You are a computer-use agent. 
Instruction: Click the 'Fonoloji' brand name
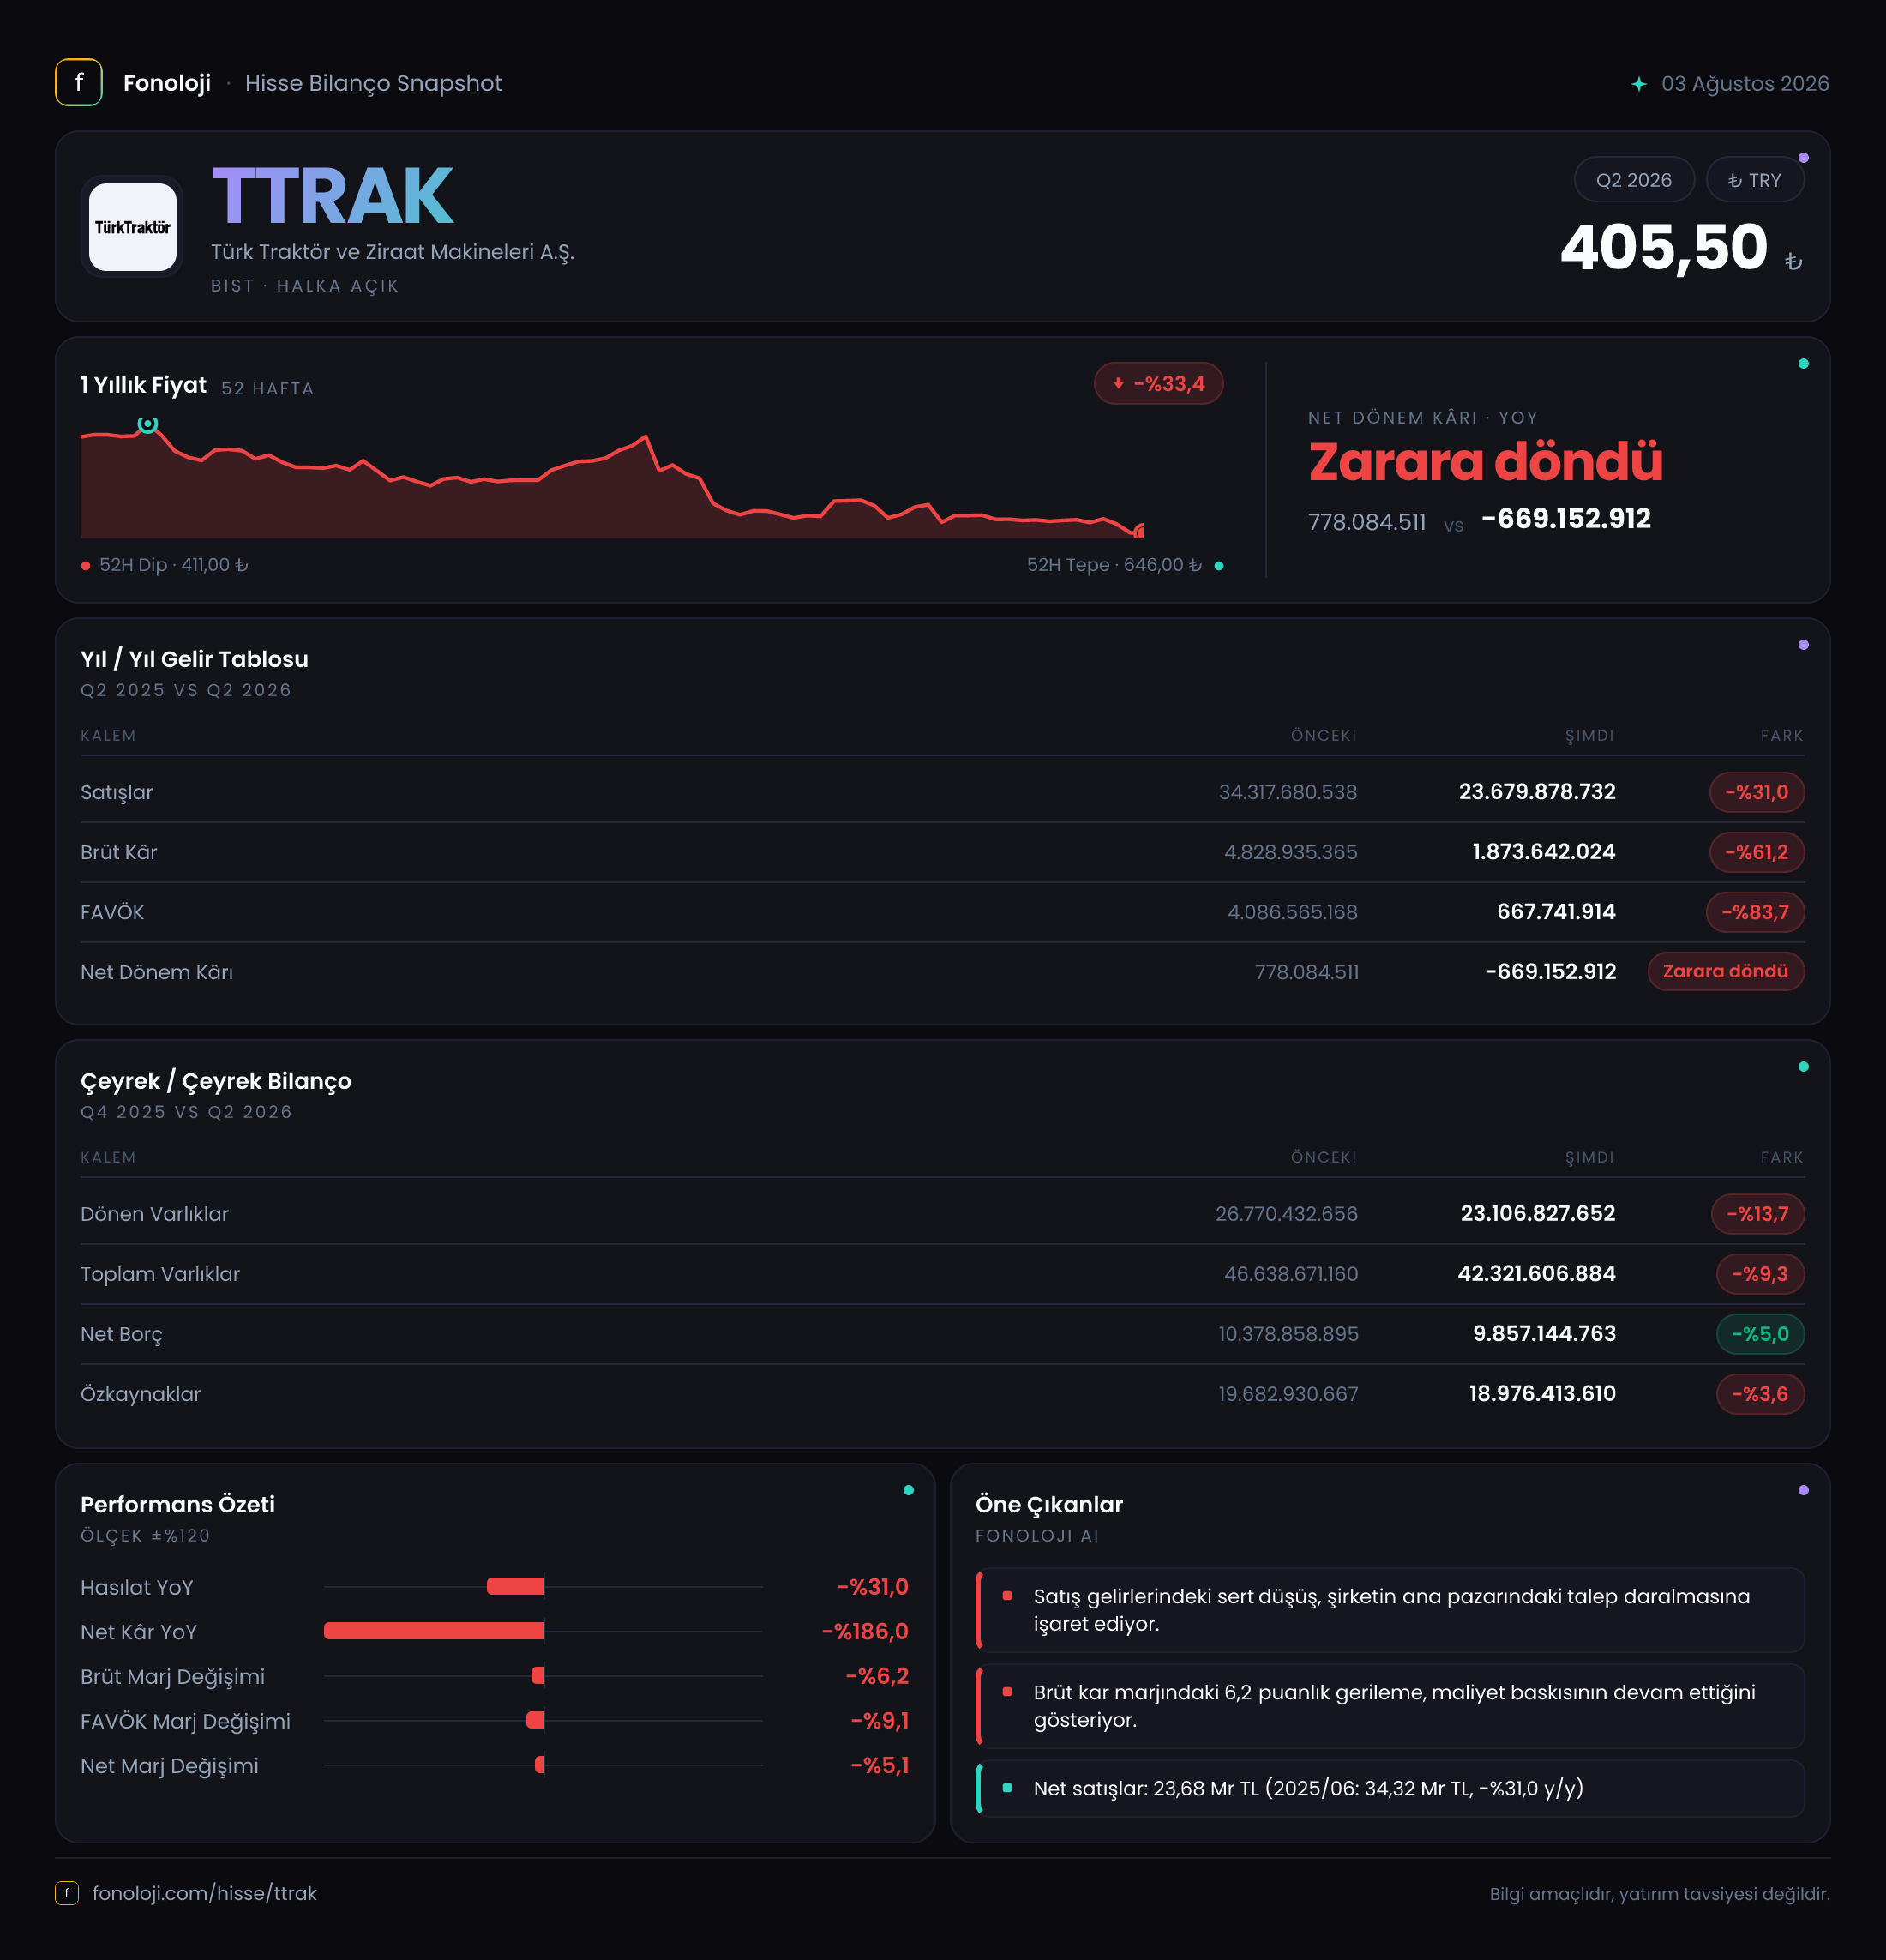(167, 83)
